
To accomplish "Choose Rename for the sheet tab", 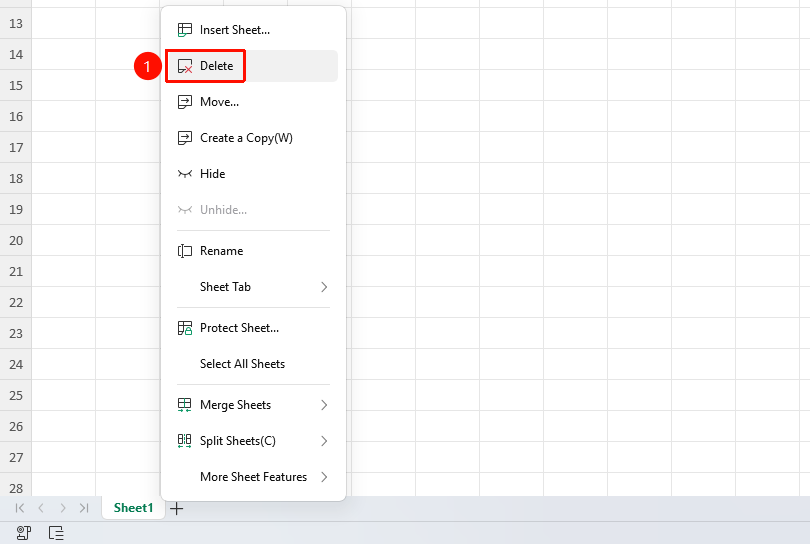I will click(253, 251).
